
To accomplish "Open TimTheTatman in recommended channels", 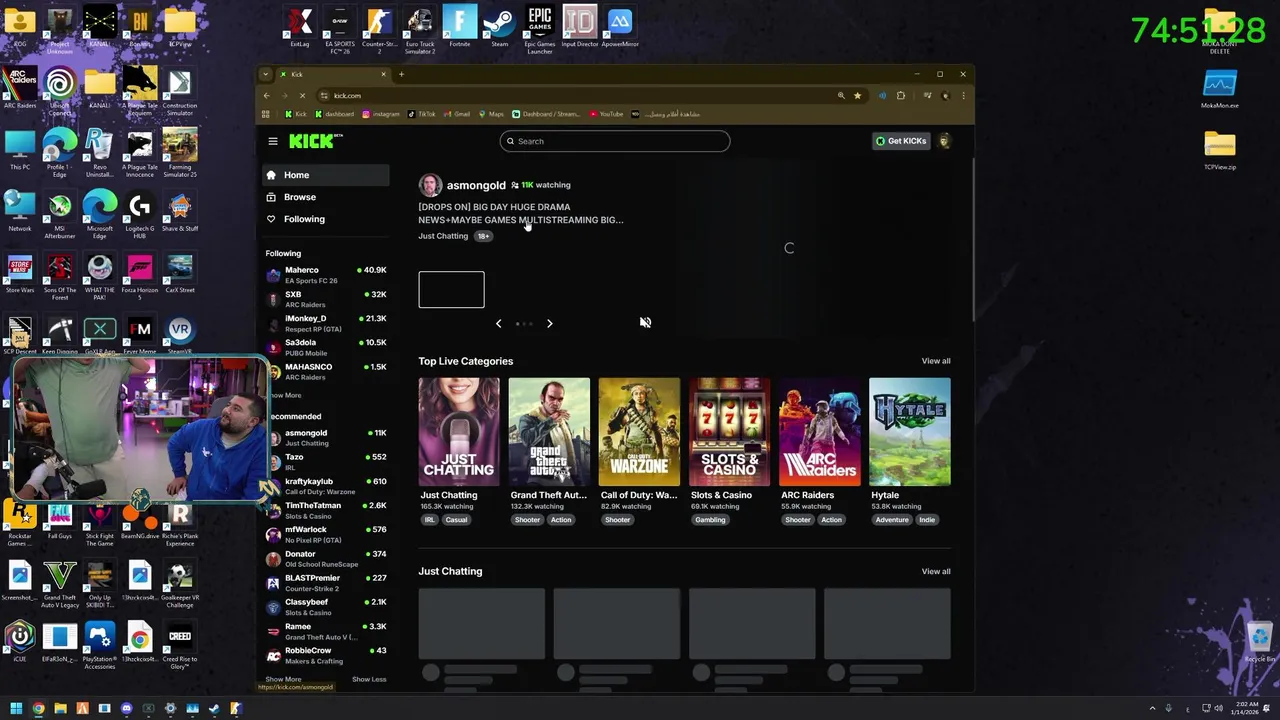I will pos(326,510).
